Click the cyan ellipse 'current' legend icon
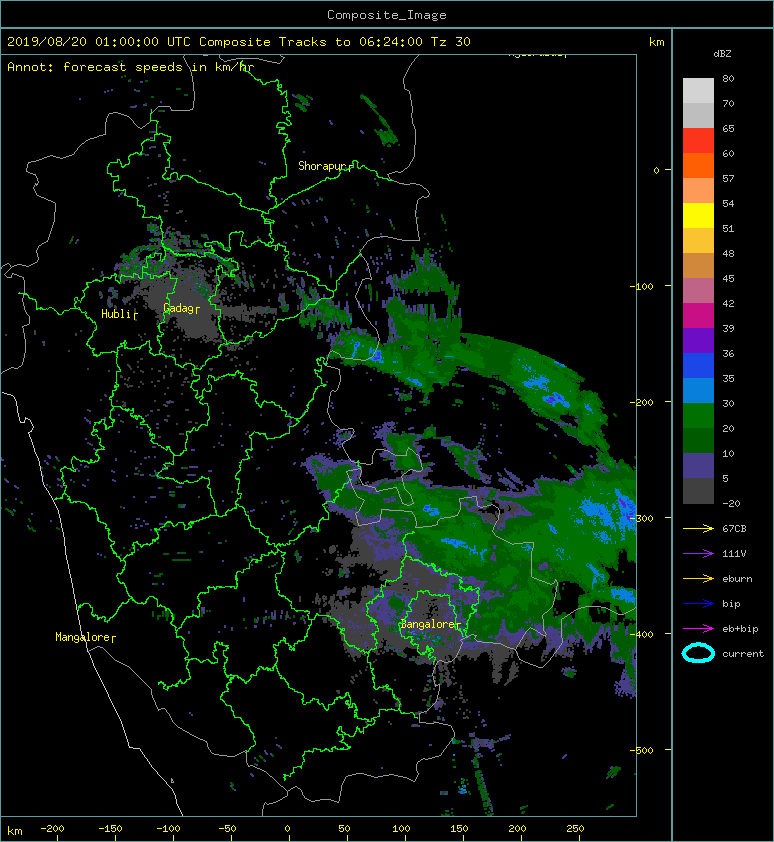The width and height of the screenshot is (774, 842). (x=698, y=653)
